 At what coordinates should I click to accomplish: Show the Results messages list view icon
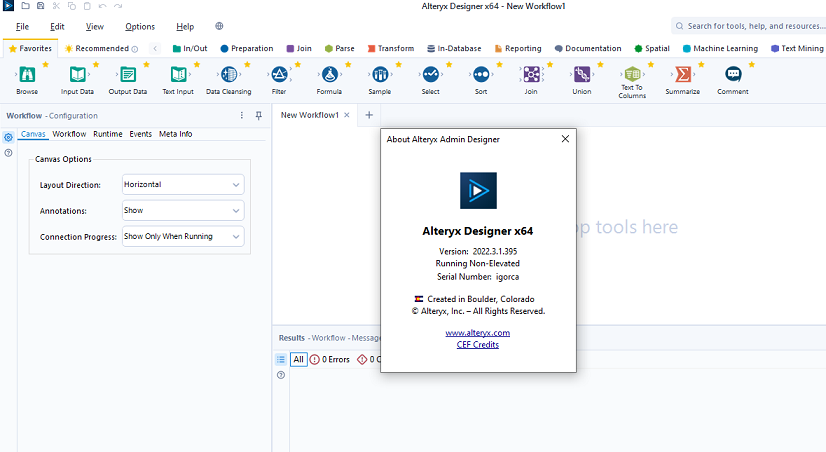click(281, 359)
